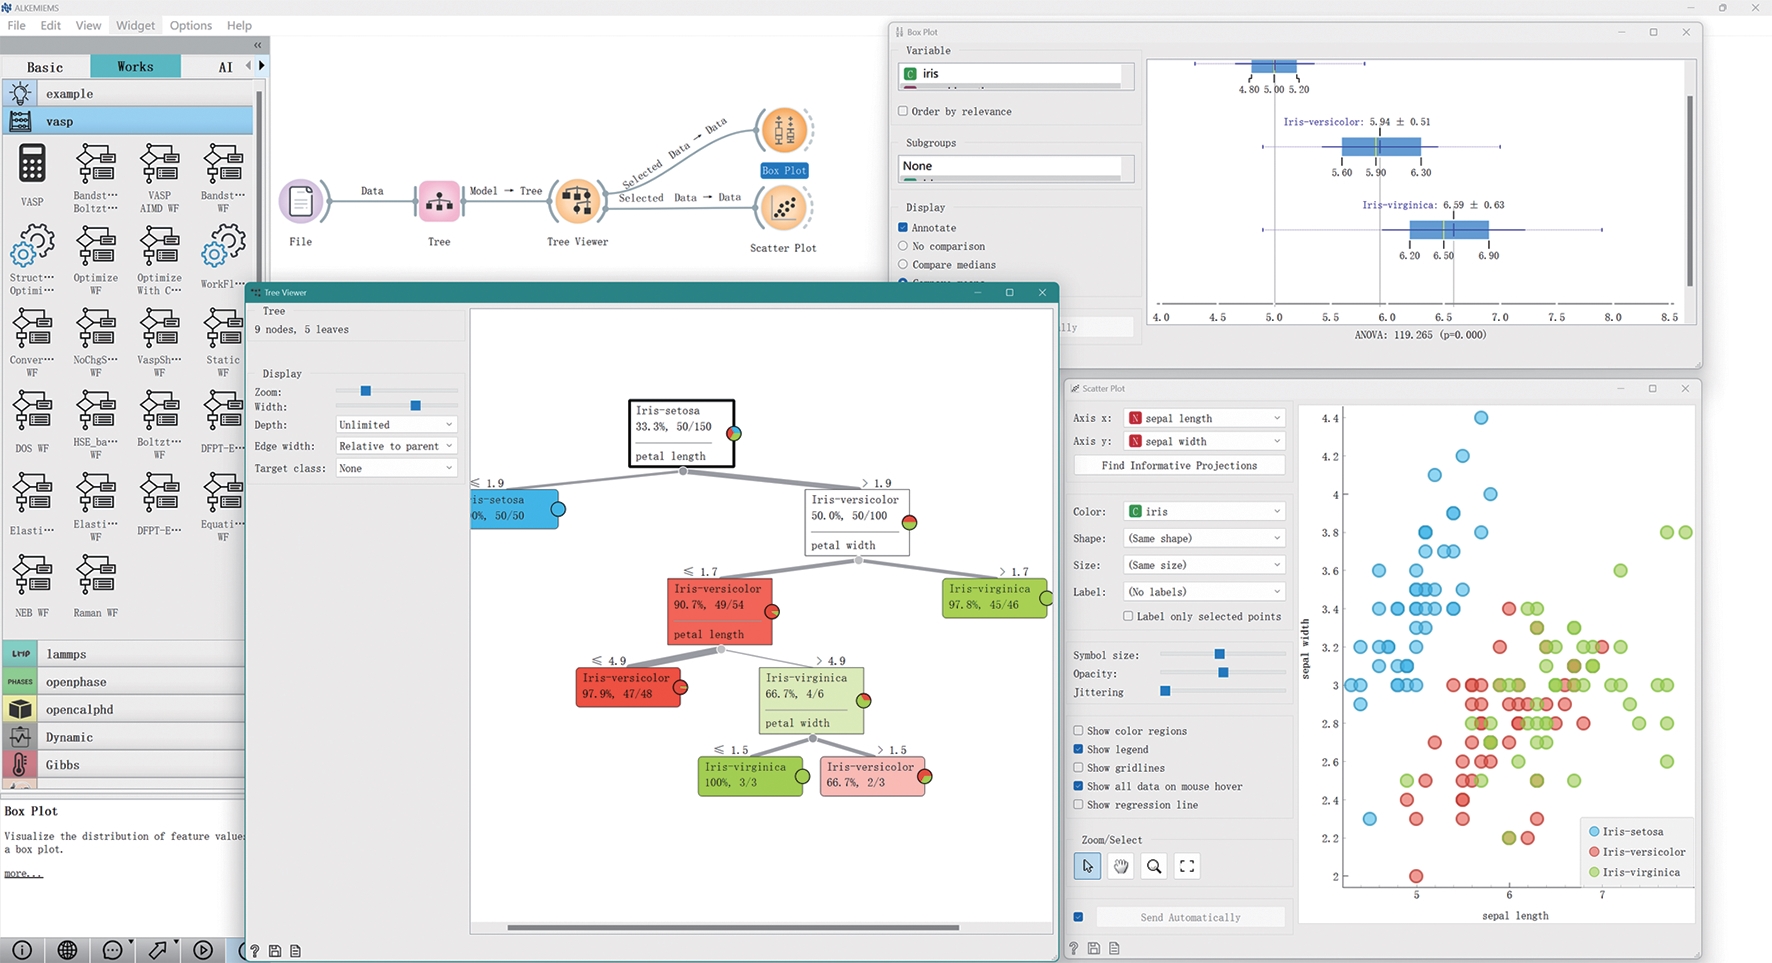Click the report icon in Scatter Plot footer
This screenshot has width=1772, height=963.
[1114, 948]
